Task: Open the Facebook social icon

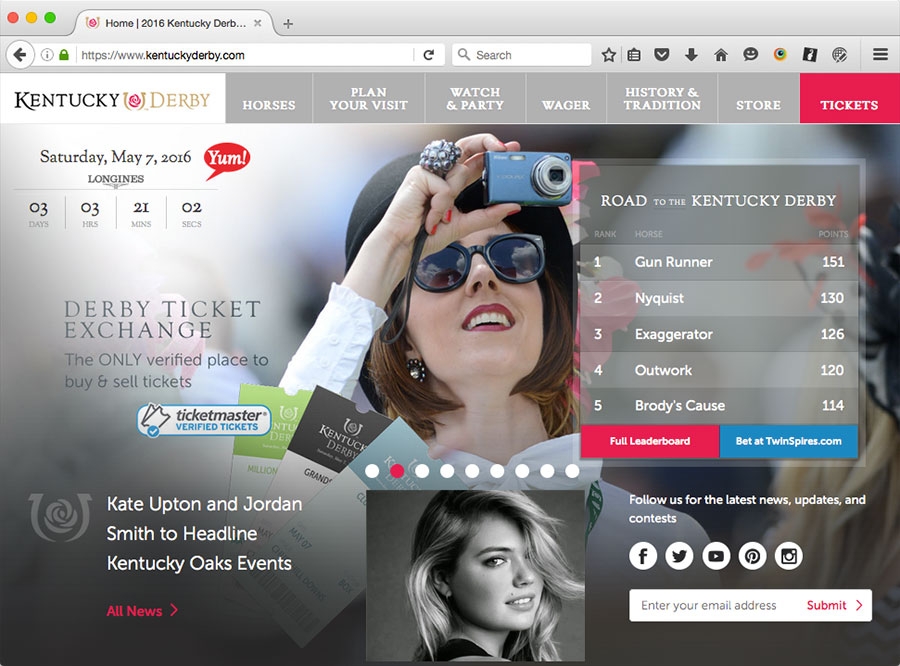Action: pyautogui.click(x=643, y=556)
